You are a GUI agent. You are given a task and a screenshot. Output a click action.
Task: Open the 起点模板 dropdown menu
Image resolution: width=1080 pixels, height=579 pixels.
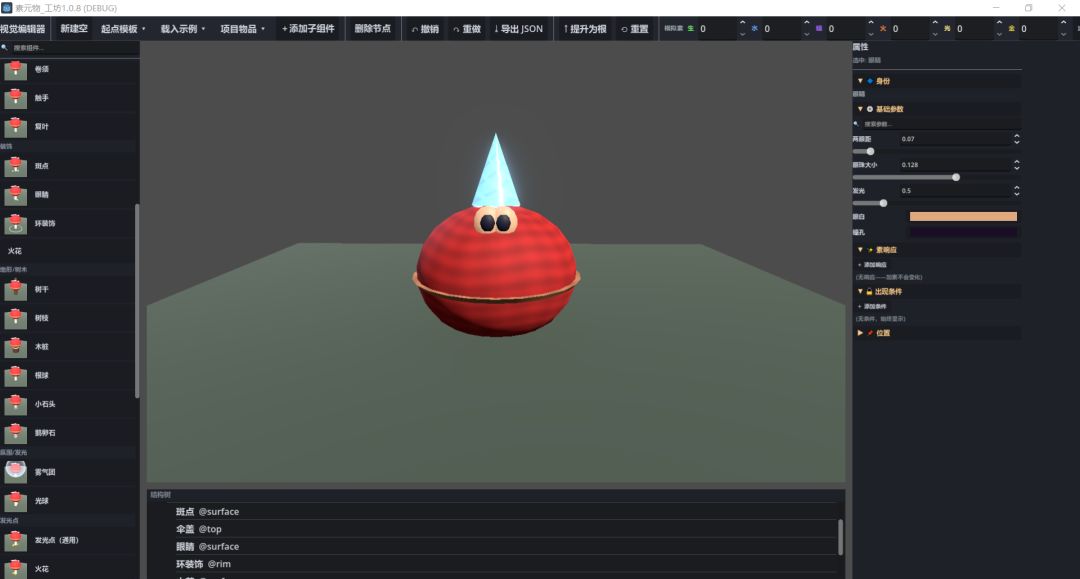(x=123, y=29)
